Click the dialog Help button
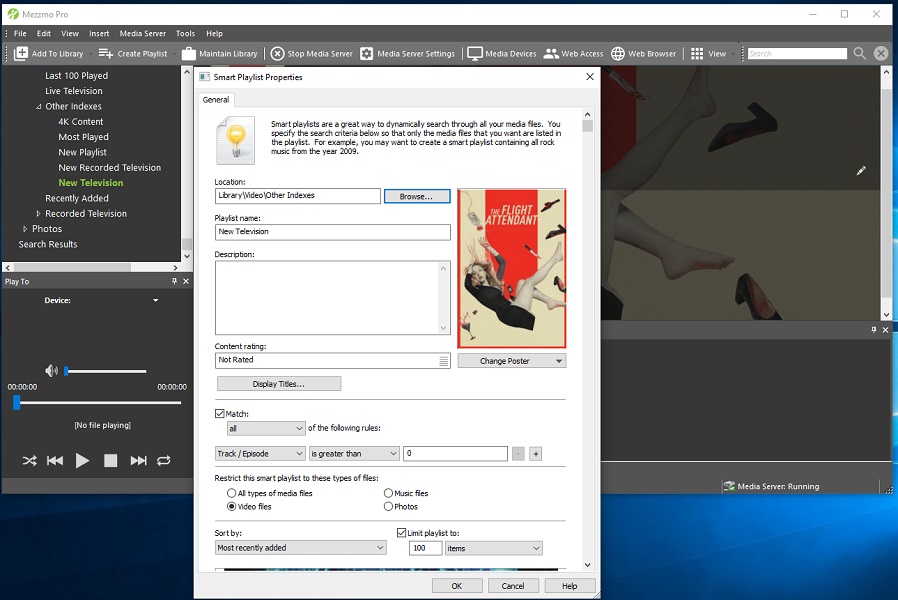 coord(570,586)
